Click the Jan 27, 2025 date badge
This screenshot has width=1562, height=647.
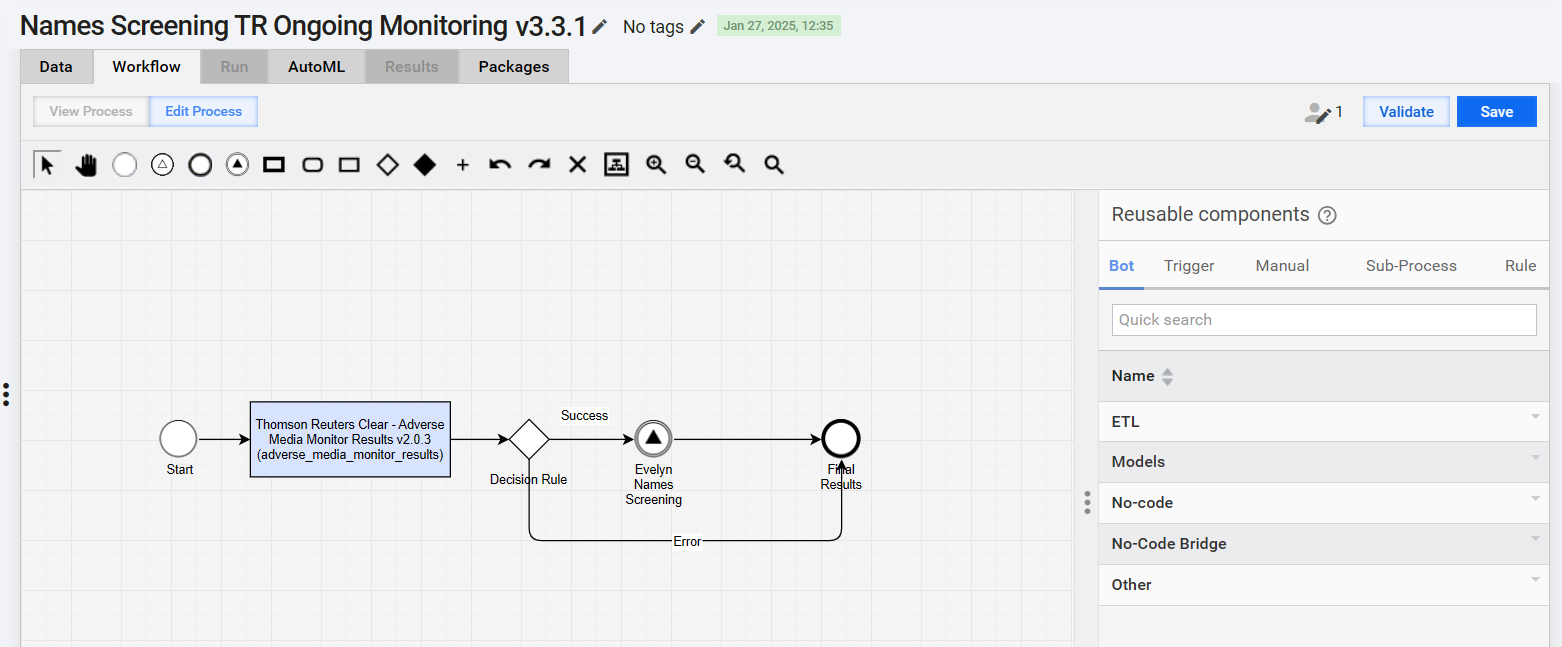tap(779, 26)
